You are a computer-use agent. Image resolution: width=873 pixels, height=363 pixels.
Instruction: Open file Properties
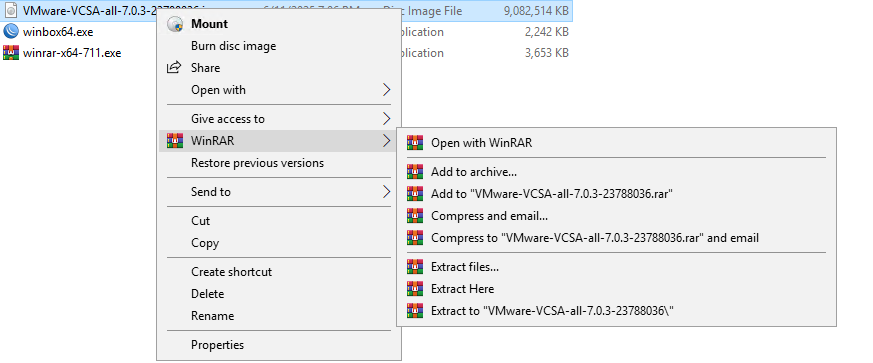point(279,345)
